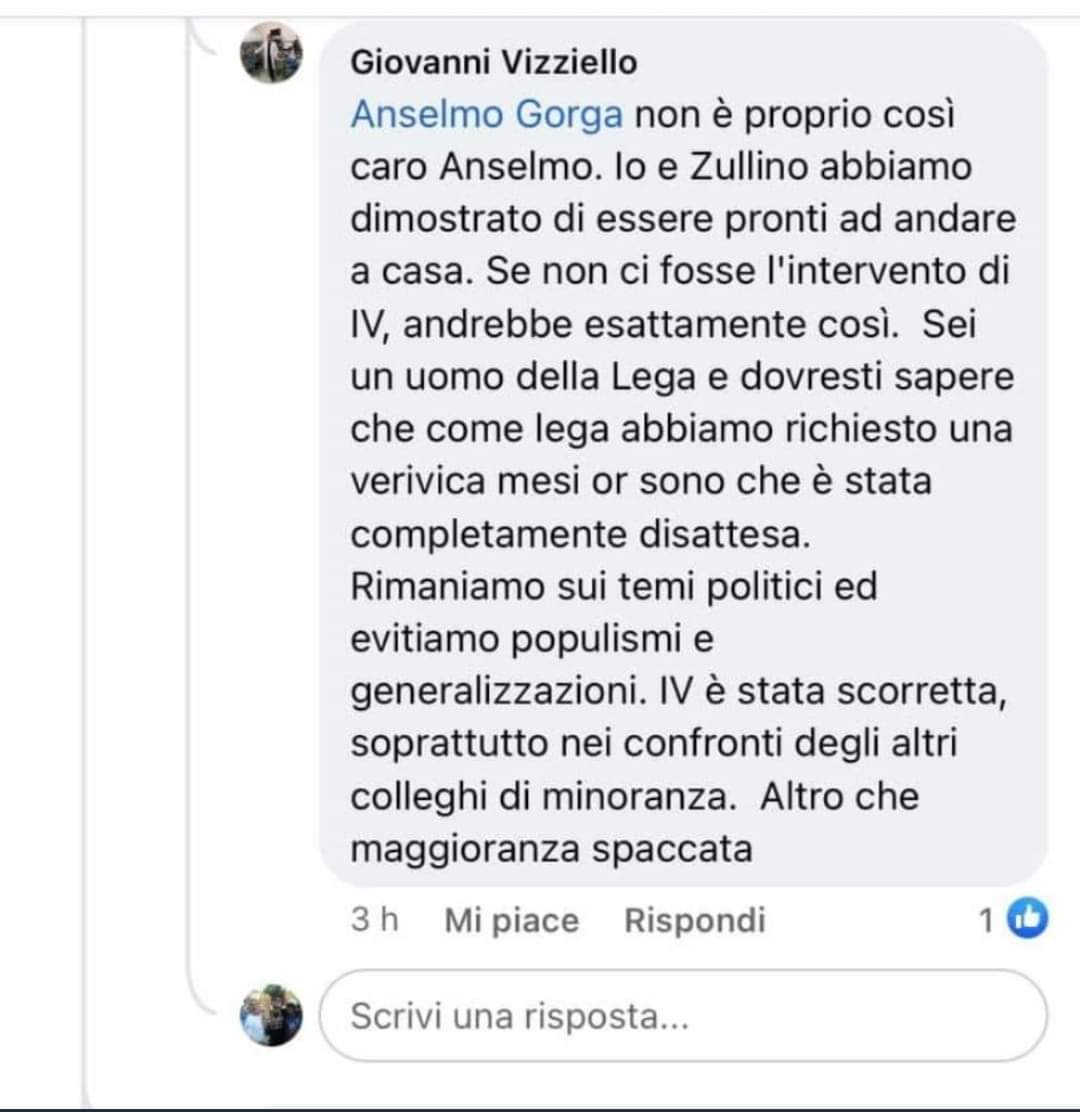Screen dimensions: 1080x1112
Task: Click the words 'maggioranza spaccata' in the comment
Action: pyautogui.click(x=551, y=850)
